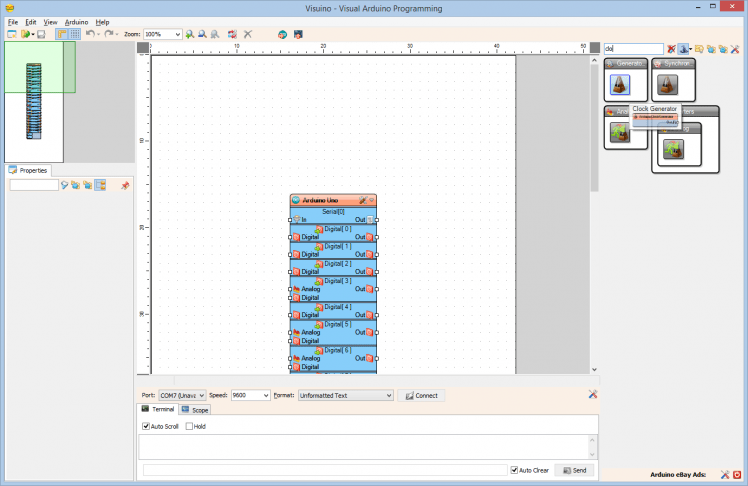Click the New project toolbar icon
748x486 pixels.
tap(12, 34)
